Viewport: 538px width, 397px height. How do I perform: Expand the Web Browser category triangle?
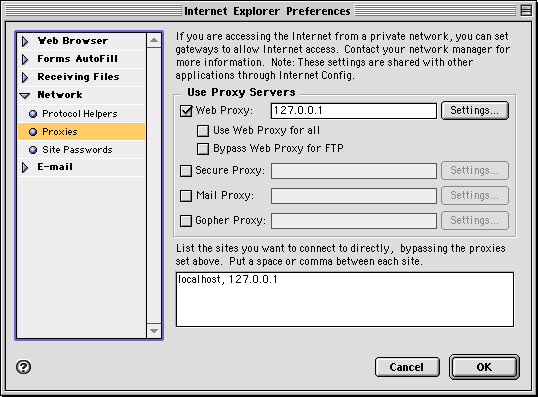point(25,41)
